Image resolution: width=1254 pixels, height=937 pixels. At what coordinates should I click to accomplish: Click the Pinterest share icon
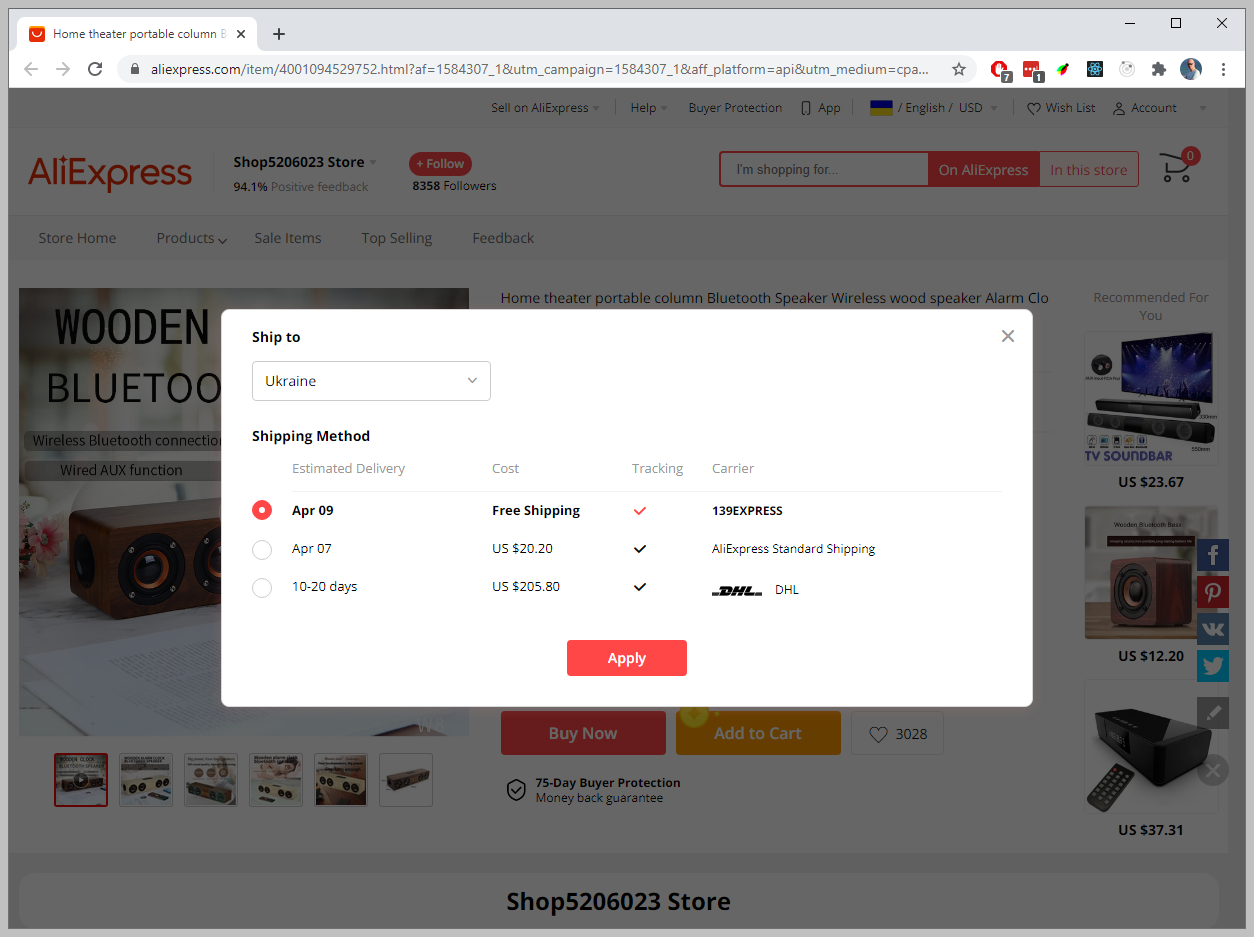(1212, 592)
